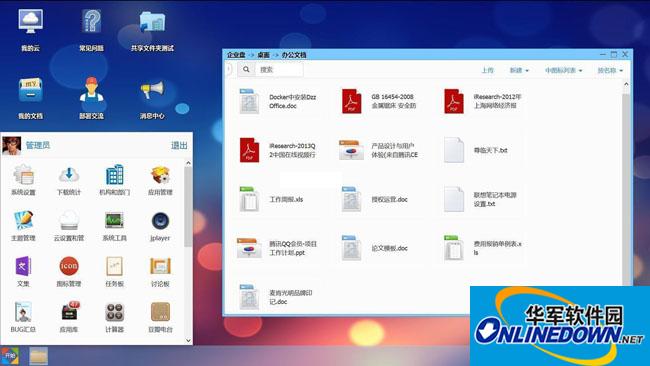Open the red icon management app
The height and width of the screenshot is (366, 650).
(x=69, y=267)
